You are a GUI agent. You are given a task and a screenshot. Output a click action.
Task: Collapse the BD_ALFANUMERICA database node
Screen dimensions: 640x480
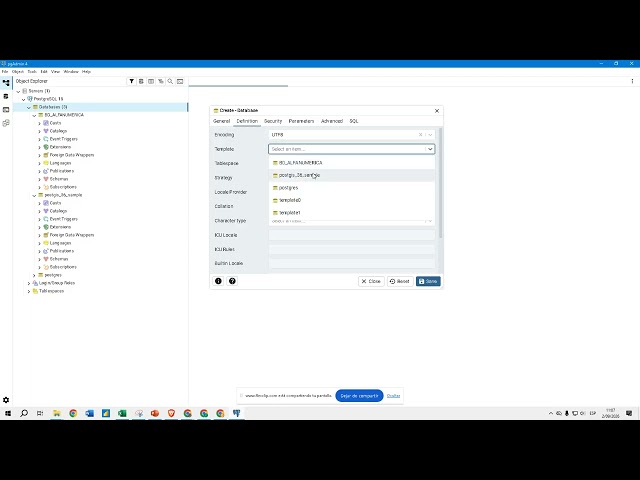[34, 116]
